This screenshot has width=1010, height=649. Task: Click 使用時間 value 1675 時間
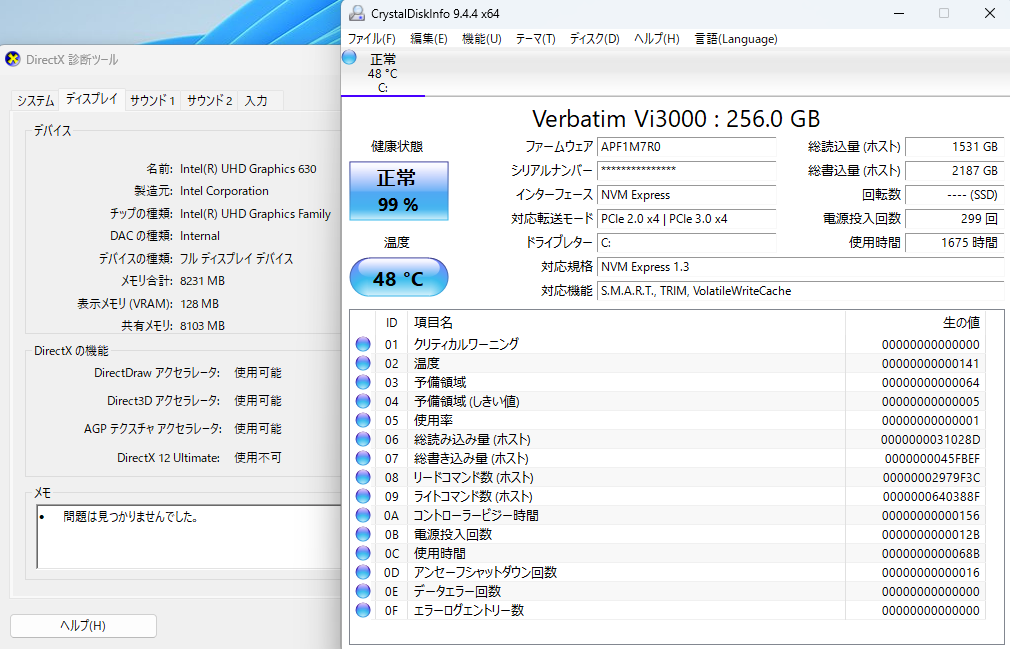point(955,243)
